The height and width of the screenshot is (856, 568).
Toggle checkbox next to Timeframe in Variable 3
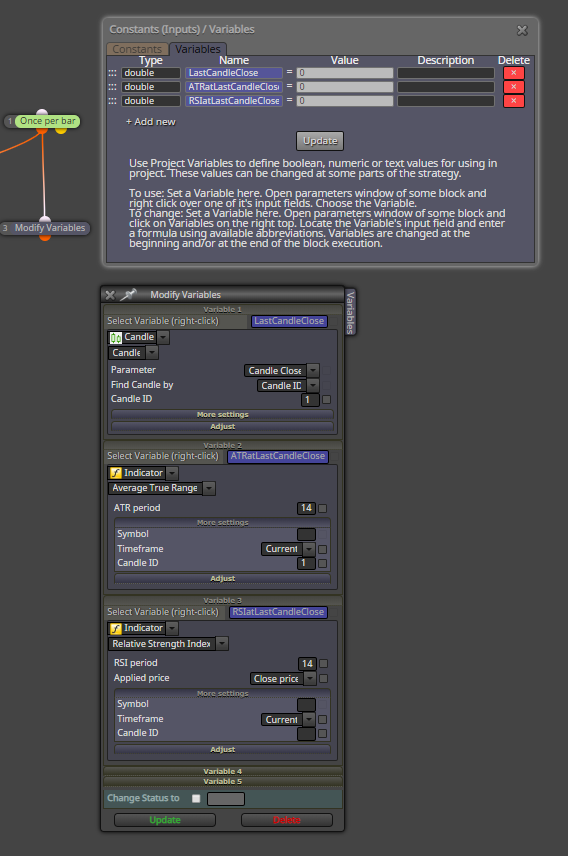point(322,720)
